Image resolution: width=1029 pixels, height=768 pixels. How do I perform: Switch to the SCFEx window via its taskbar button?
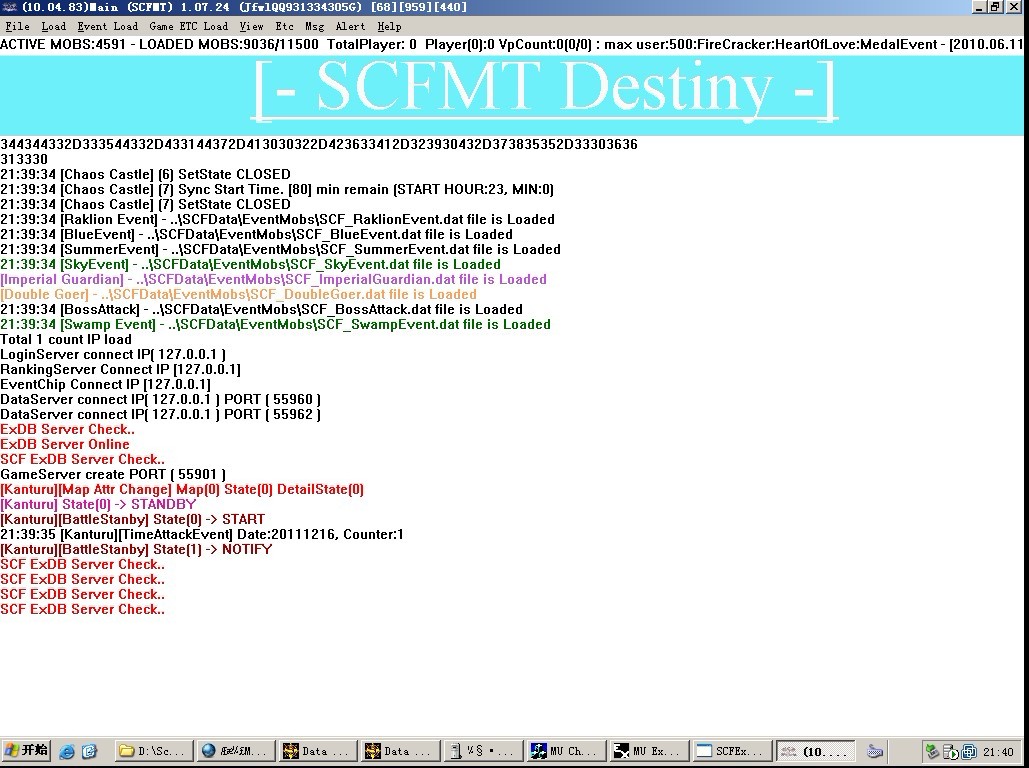click(x=731, y=751)
